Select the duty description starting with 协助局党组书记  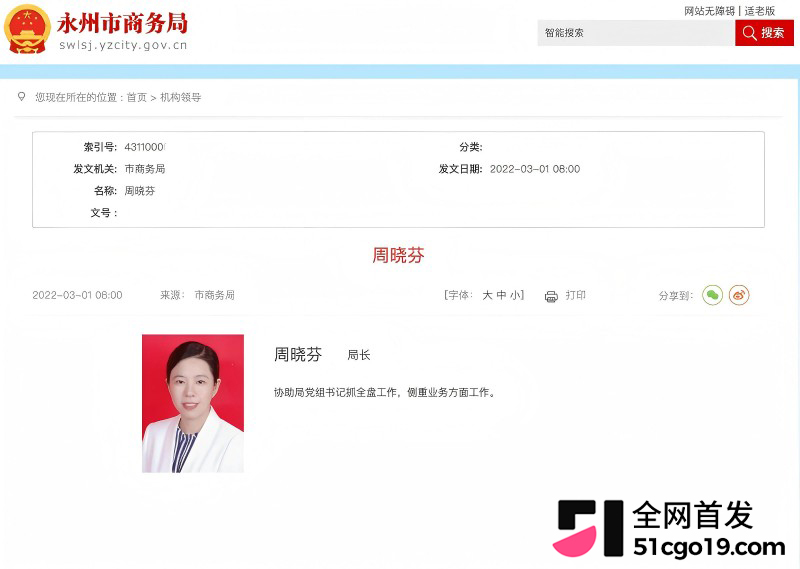point(385,392)
